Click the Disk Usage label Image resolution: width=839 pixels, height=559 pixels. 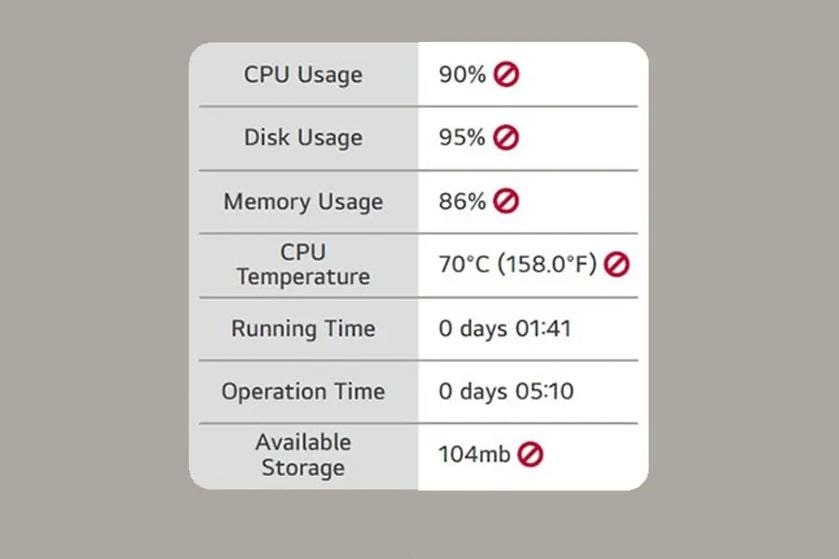[x=303, y=138]
